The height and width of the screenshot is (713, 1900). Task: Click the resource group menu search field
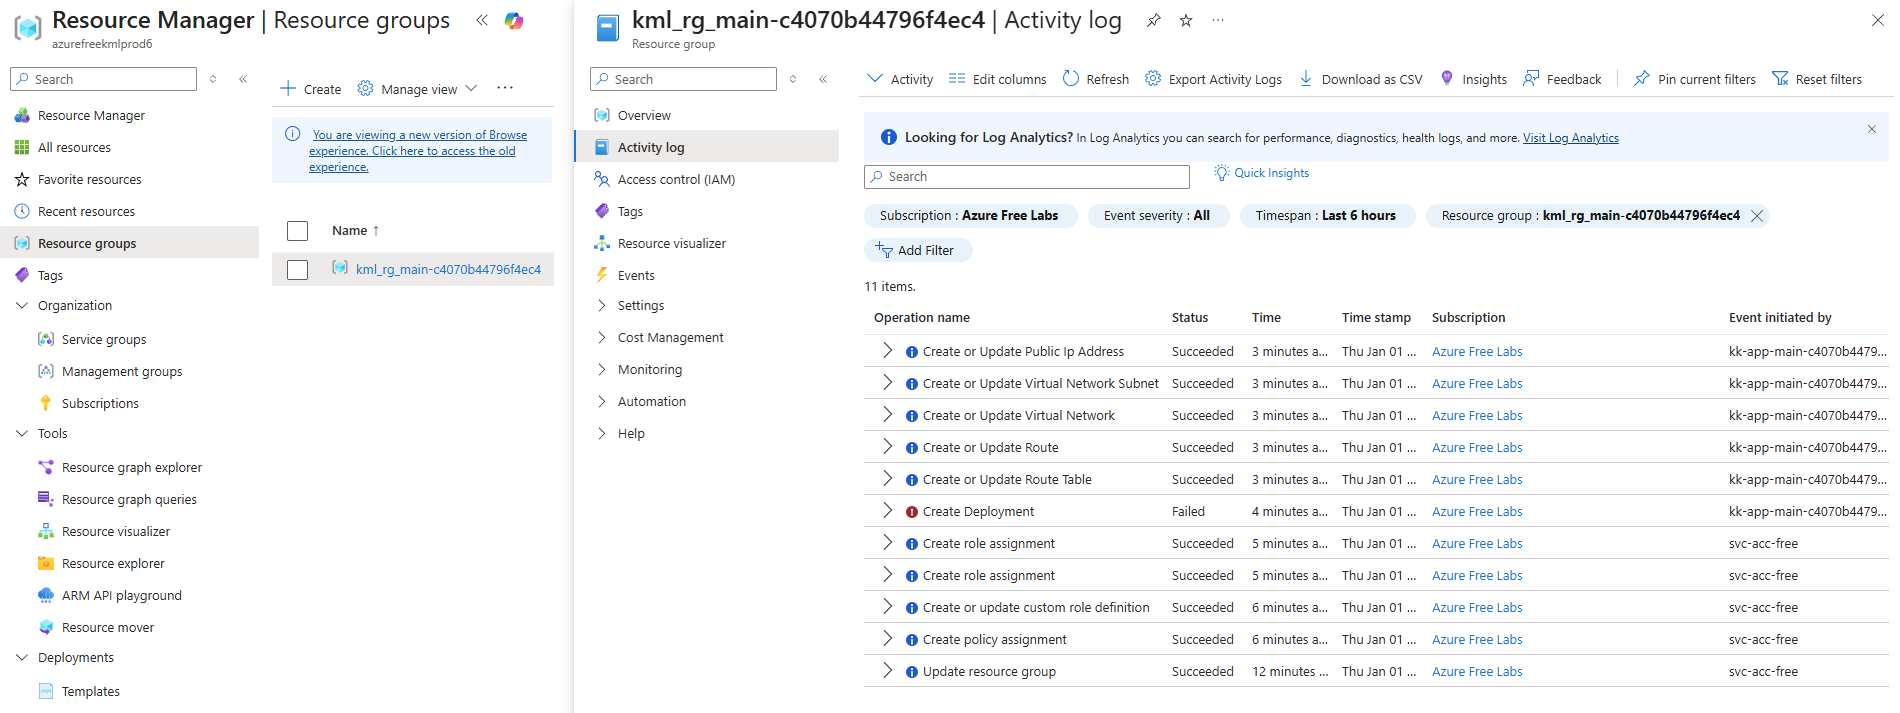[683, 79]
